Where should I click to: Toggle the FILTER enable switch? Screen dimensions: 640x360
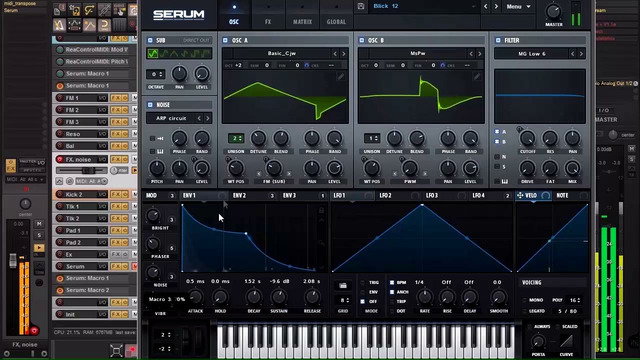(498, 40)
